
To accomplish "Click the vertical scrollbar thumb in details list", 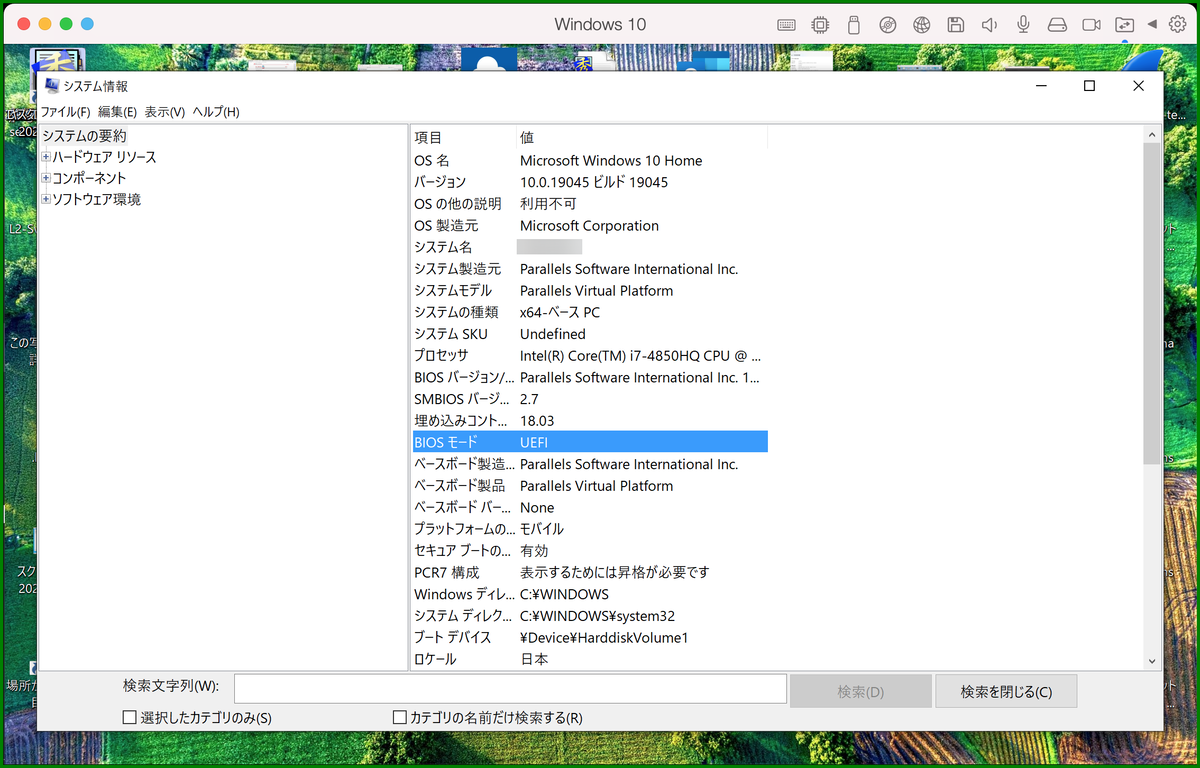I will [1151, 303].
